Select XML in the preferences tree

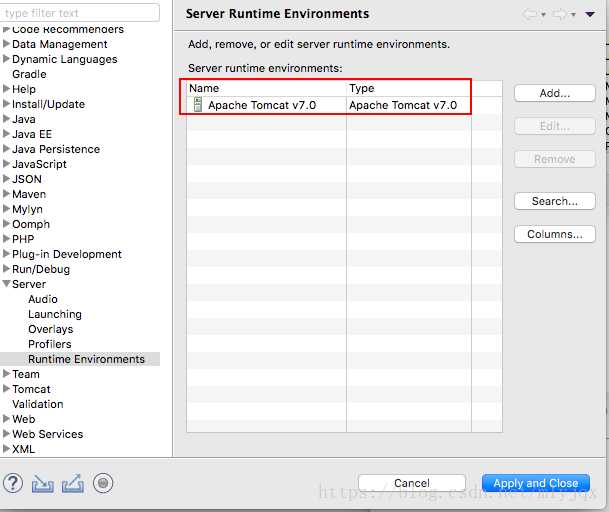coord(23,449)
